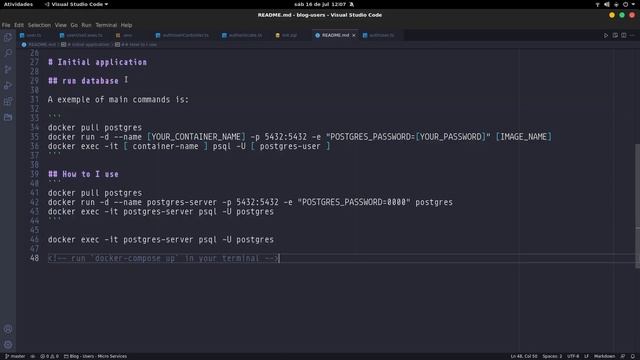
Task: Click the notification bell beside the clock
Action: pyautogui.click(x=351, y=4)
